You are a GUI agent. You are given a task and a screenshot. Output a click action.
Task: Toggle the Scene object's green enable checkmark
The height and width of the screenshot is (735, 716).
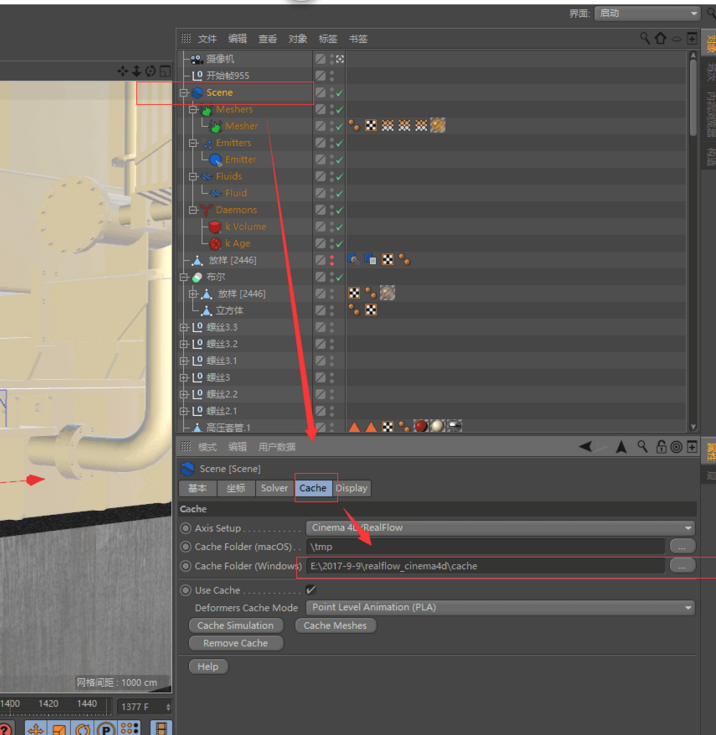(x=340, y=93)
